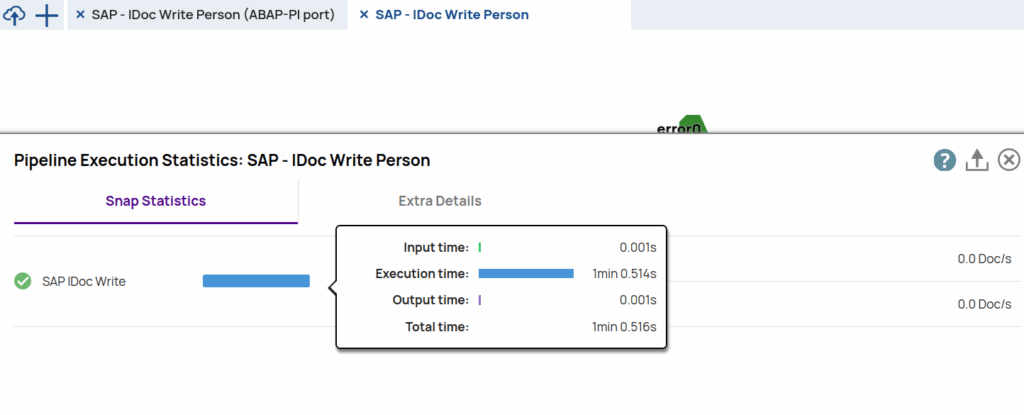Screen dimensions: 1024x415
Task: Click the SAP IDoc Write duration bar
Action: click(256, 281)
